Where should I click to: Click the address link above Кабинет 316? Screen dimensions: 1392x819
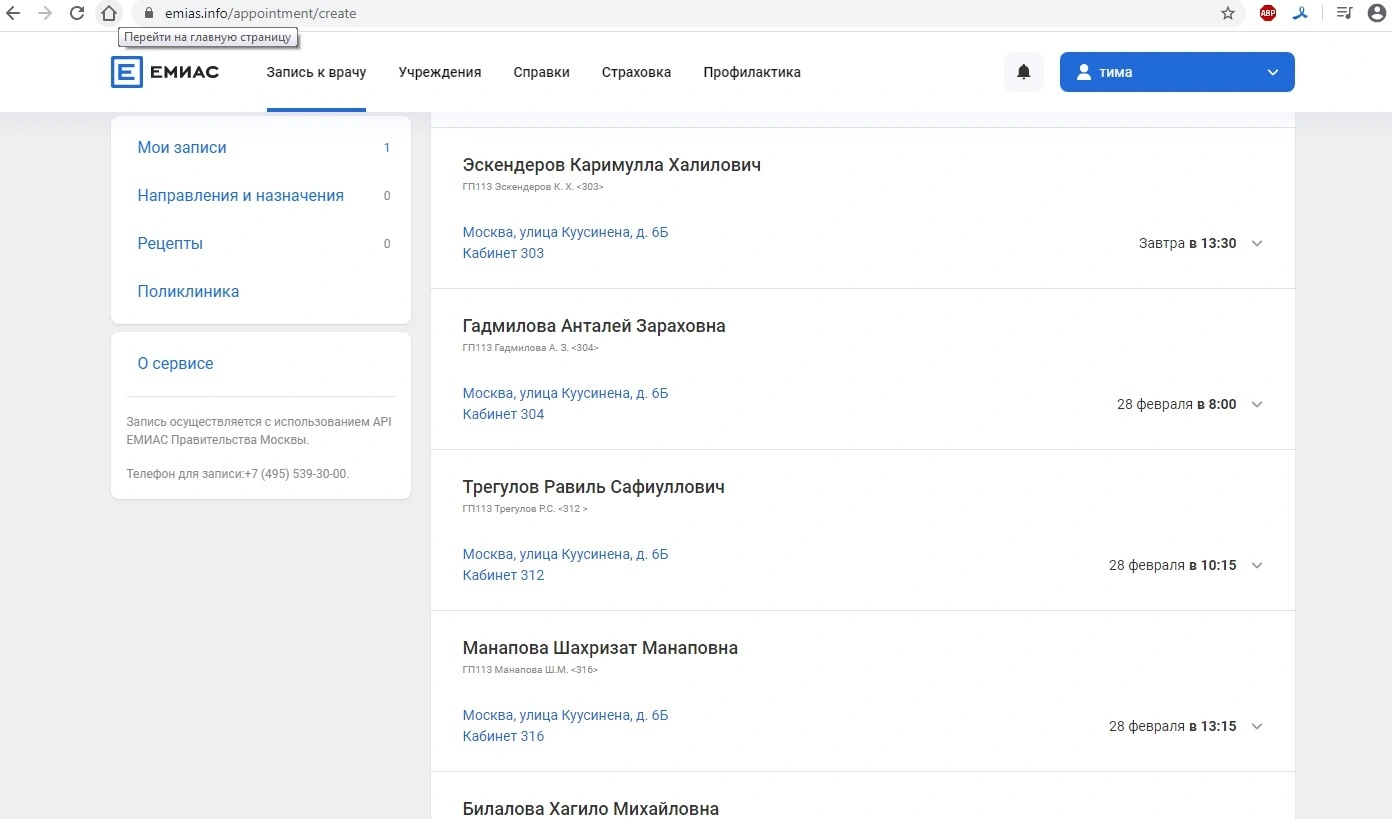tap(565, 715)
